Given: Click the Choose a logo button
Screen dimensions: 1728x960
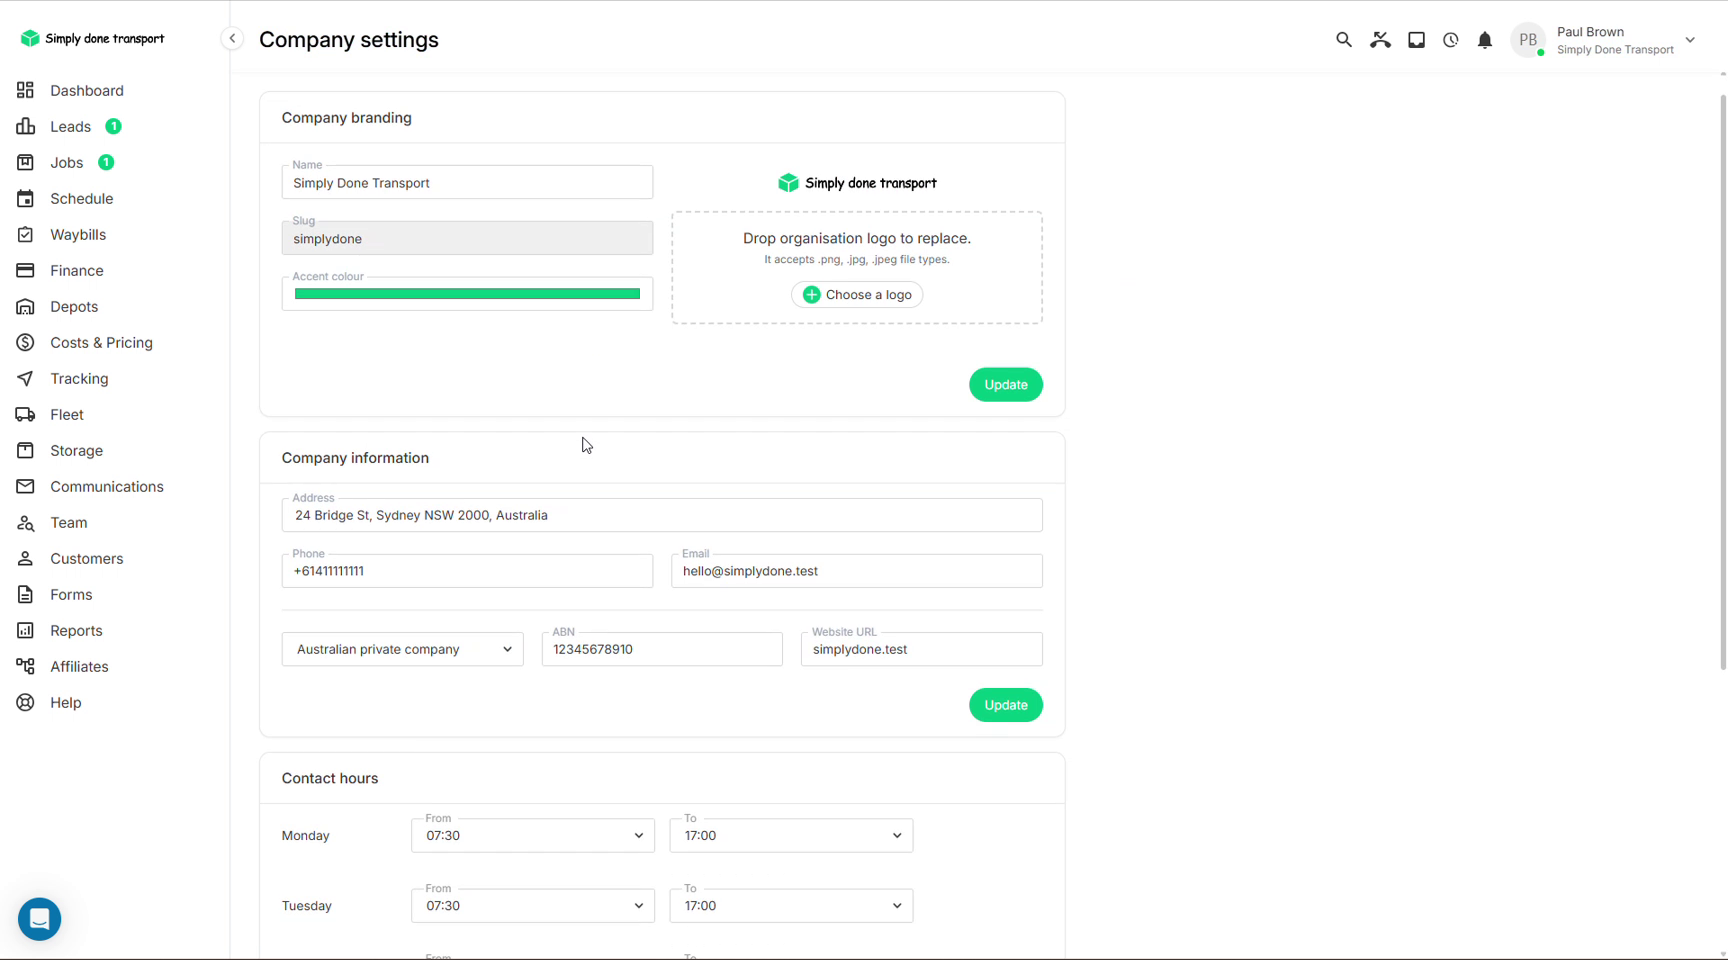Looking at the screenshot, I should coord(857,295).
